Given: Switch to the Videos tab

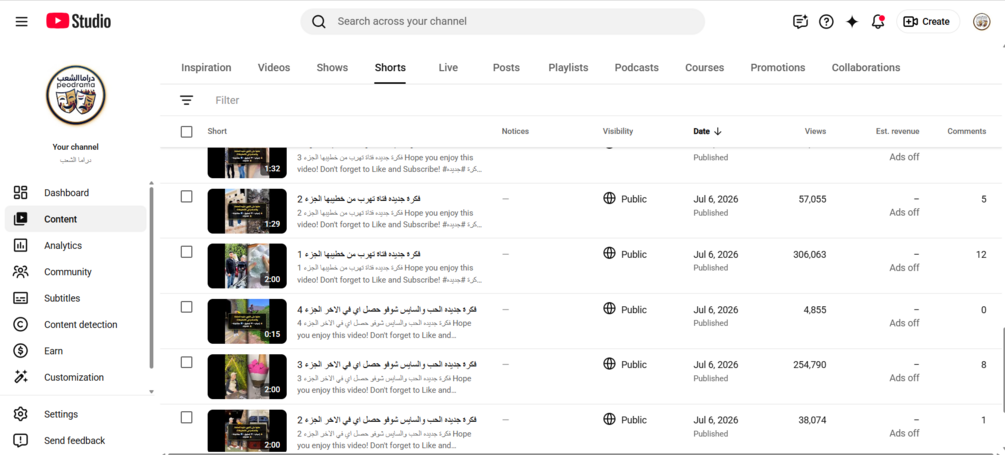Looking at the screenshot, I should (274, 67).
